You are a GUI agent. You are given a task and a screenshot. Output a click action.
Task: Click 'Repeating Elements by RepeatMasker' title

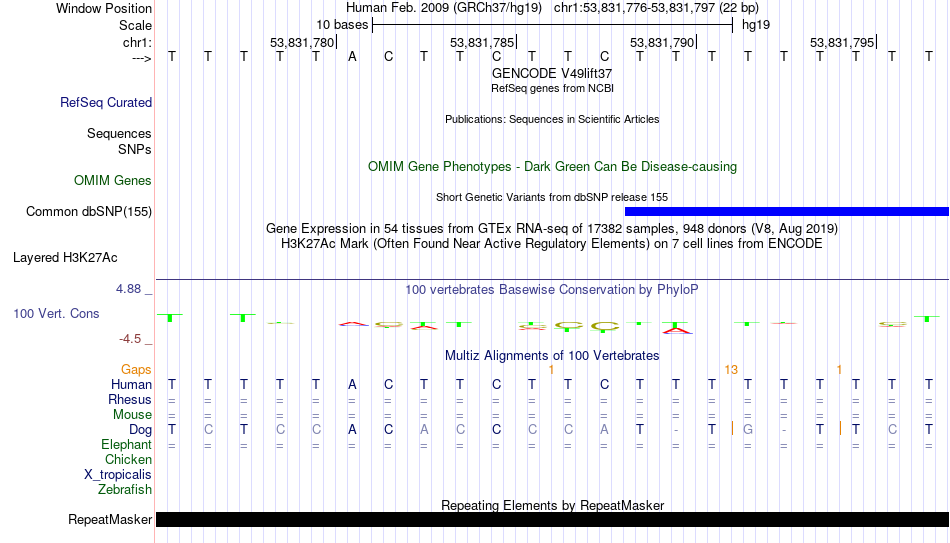(x=553, y=505)
